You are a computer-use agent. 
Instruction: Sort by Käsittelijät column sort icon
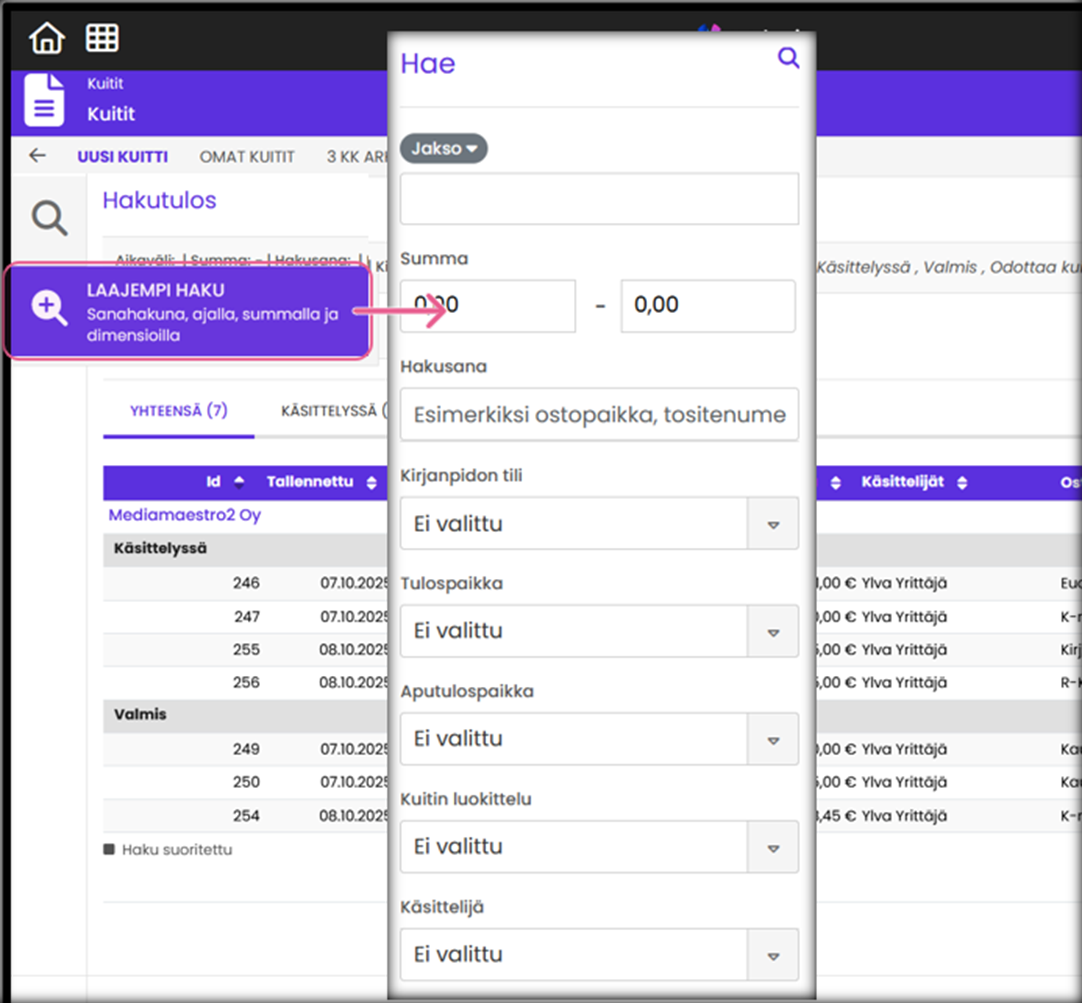tap(962, 483)
